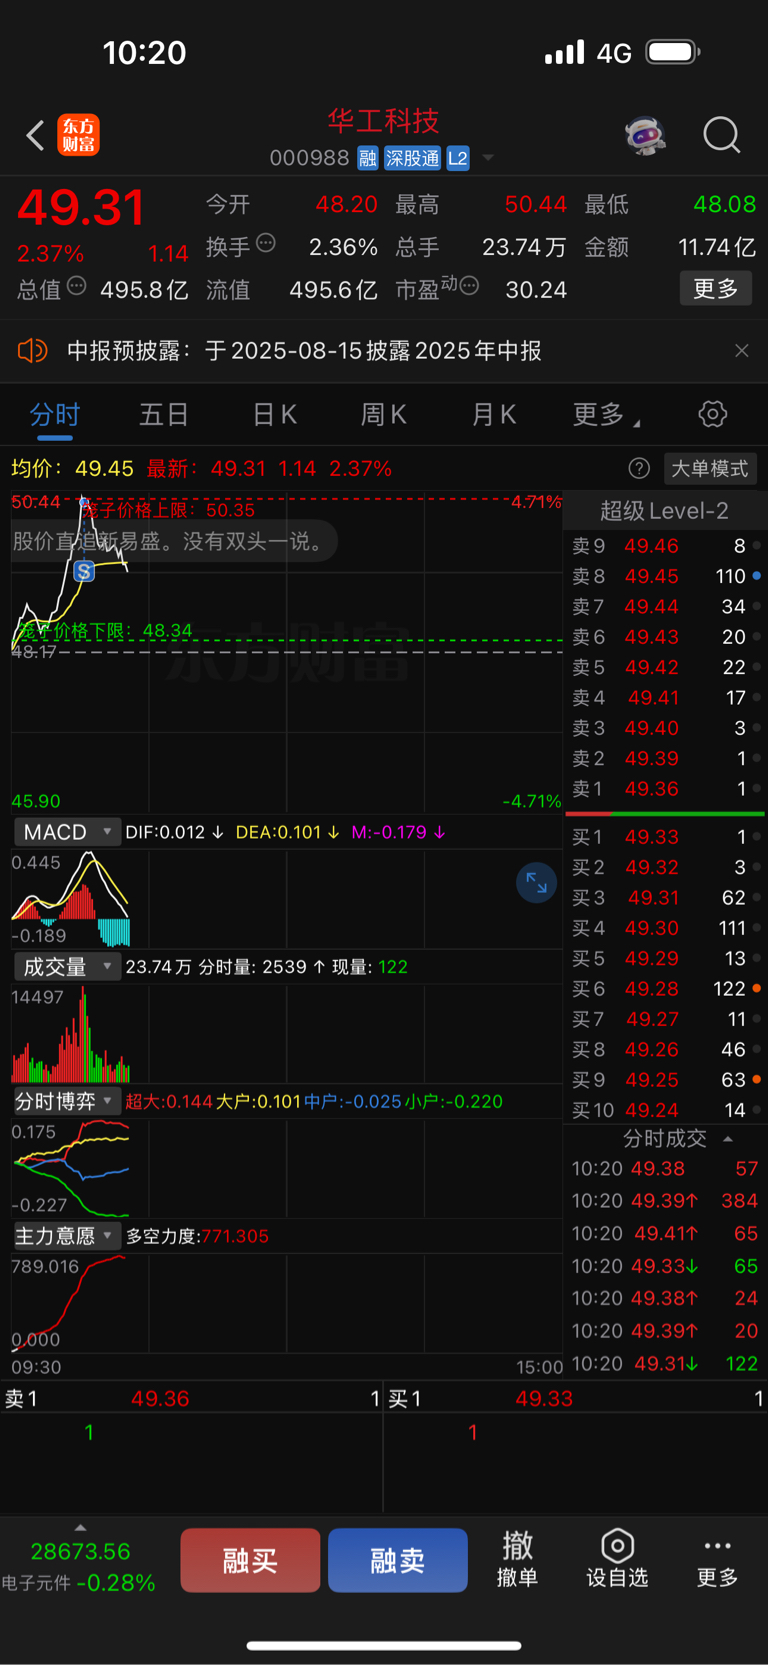Tap info icon beside 换手

[266, 243]
